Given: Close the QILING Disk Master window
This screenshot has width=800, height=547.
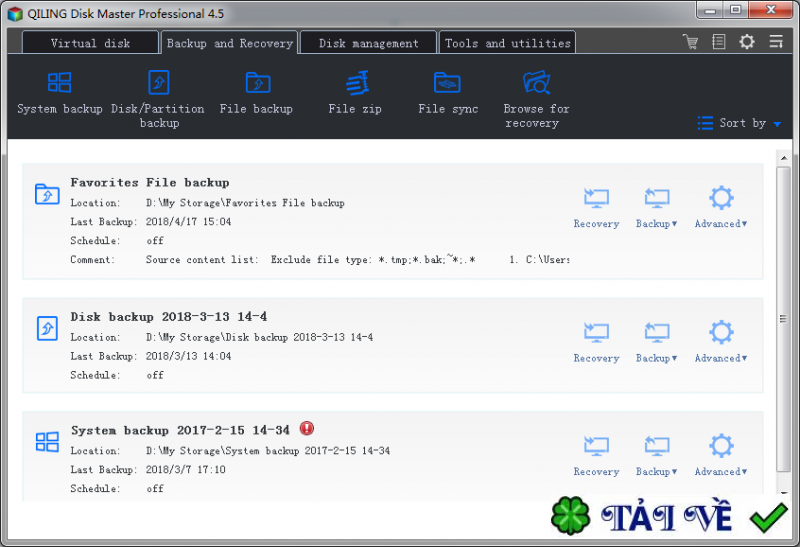Looking at the screenshot, I should coord(771,11).
